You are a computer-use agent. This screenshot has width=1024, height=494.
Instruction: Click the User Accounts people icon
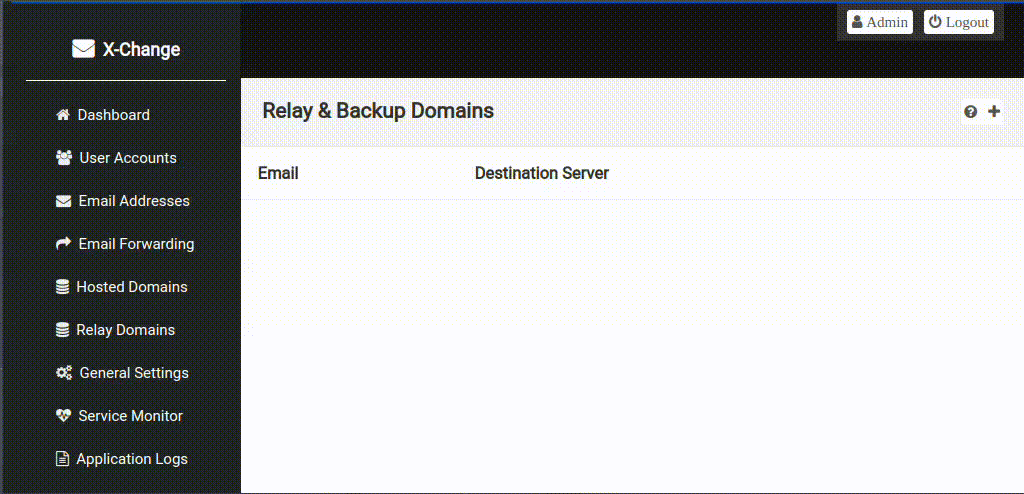click(64, 158)
